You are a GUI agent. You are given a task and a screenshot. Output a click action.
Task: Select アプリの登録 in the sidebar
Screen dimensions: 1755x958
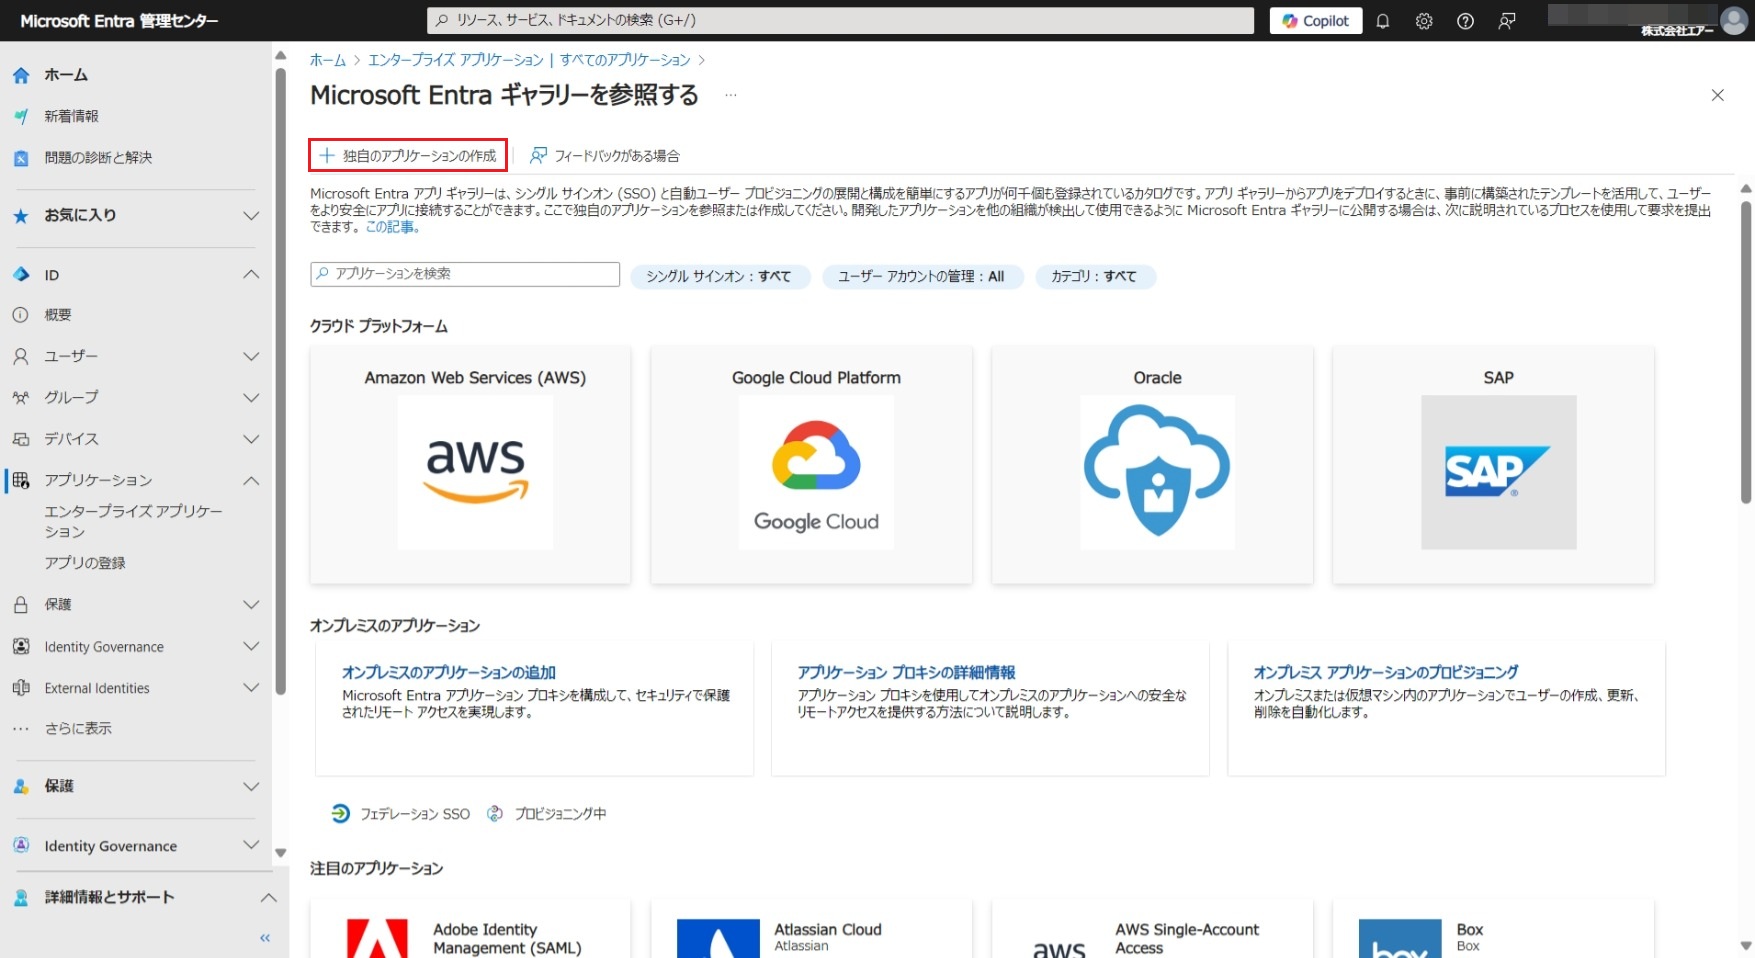(x=85, y=563)
